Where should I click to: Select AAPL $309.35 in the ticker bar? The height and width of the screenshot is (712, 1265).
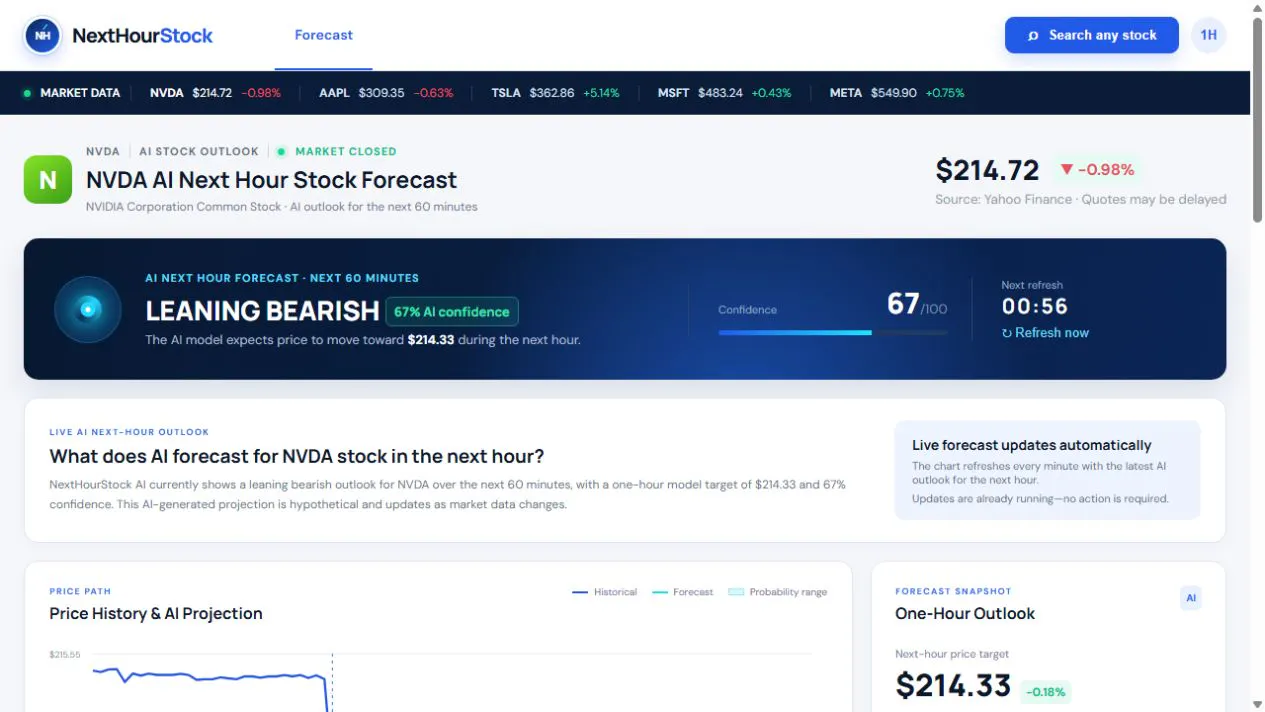tap(386, 93)
